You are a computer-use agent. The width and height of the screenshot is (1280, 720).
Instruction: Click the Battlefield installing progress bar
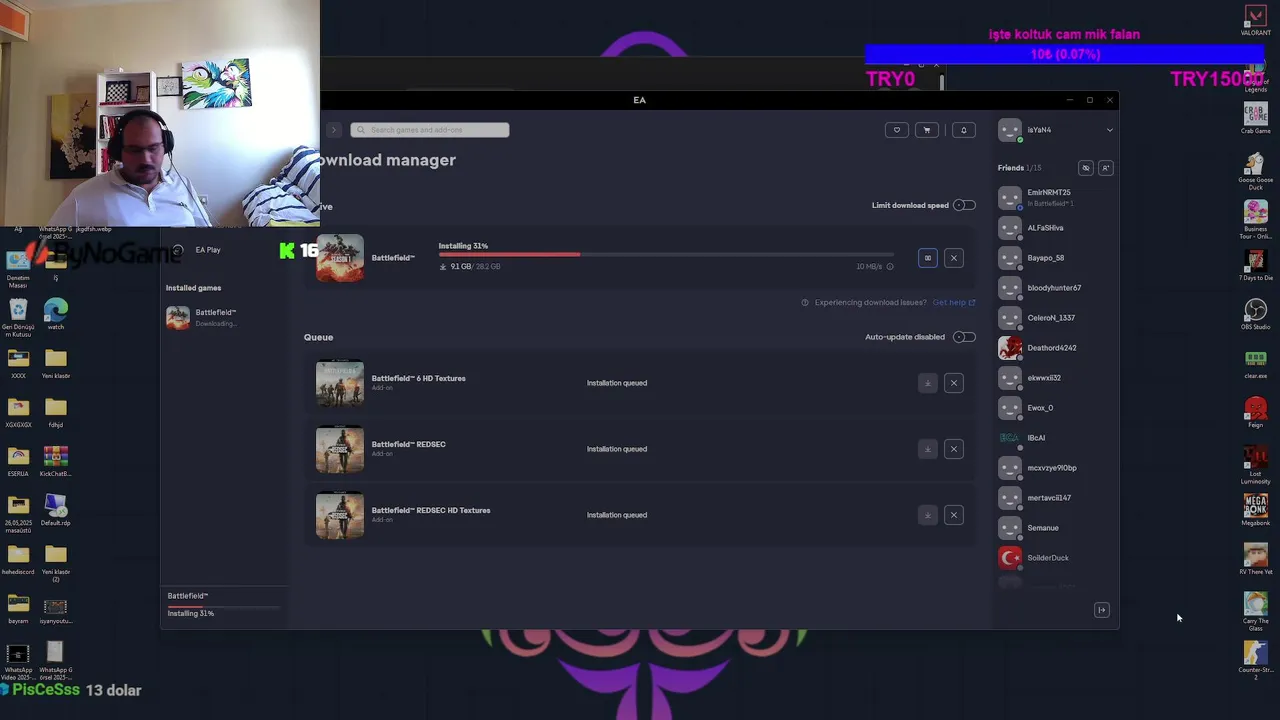pyautogui.click(x=666, y=255)
